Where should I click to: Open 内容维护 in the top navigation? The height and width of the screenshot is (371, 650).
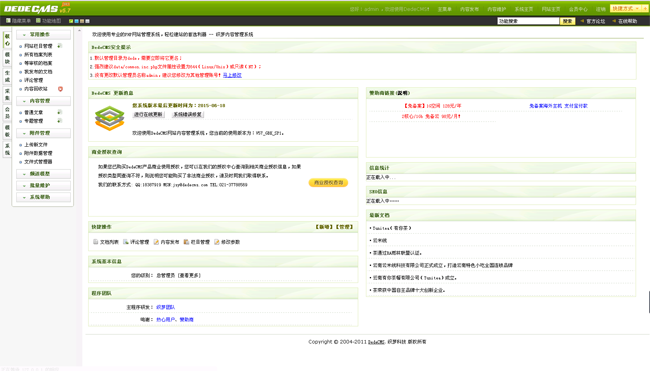pos(497,9)
